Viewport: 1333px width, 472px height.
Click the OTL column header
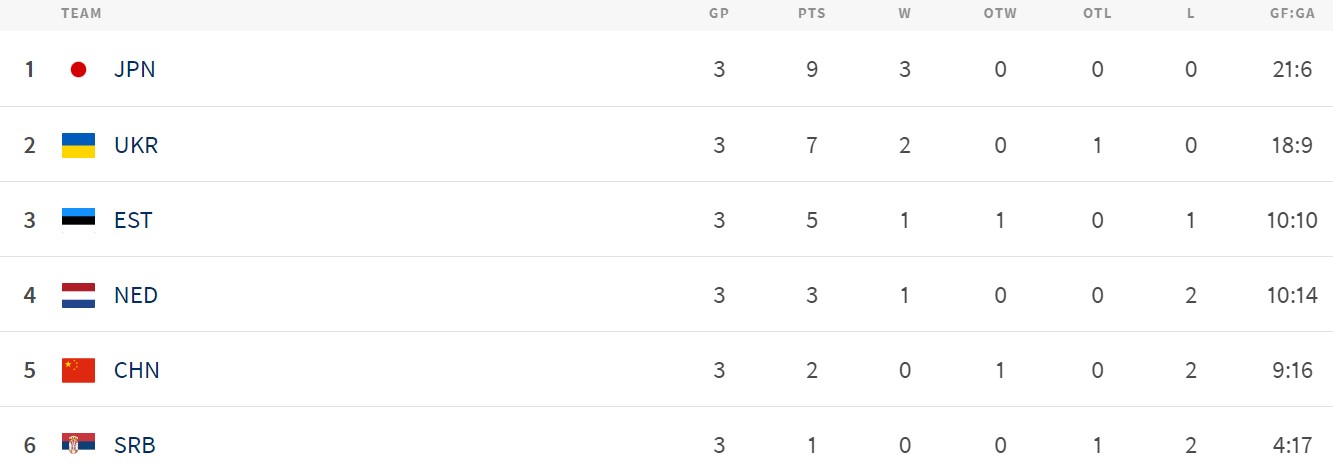click(1097, 14)
